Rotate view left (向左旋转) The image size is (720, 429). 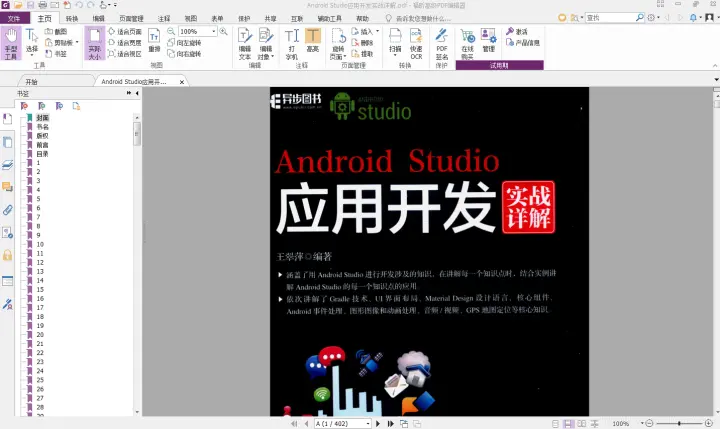pos(184,42)
